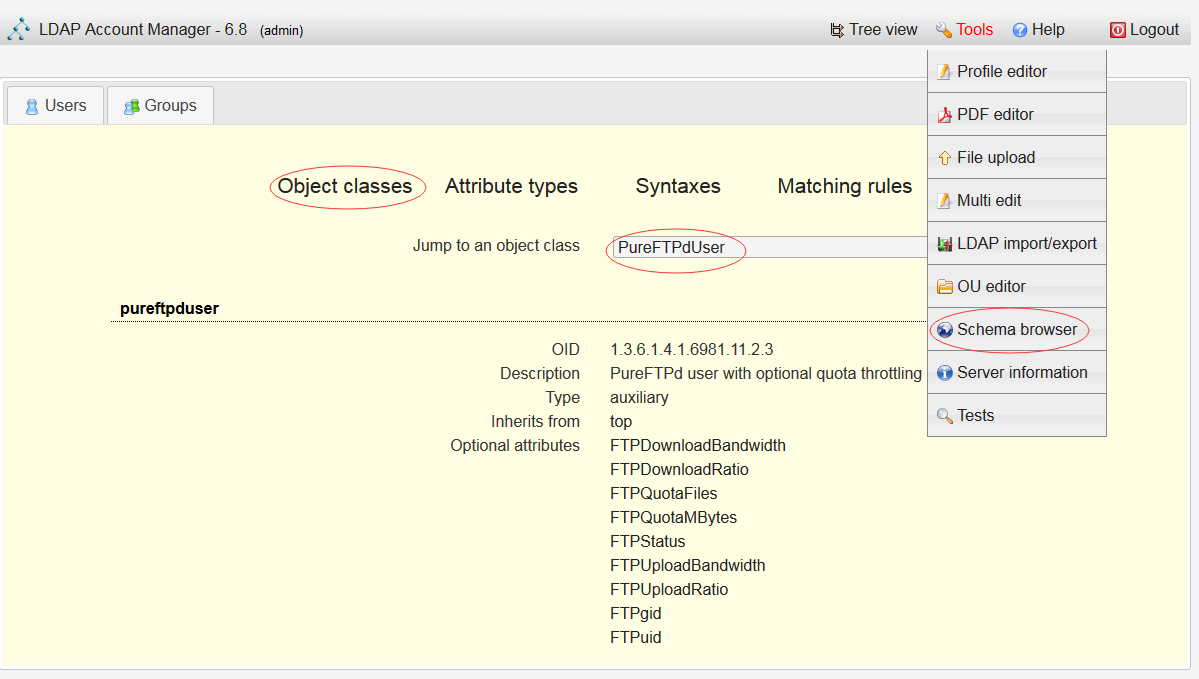The height and width of the screenshot is (679, 1199).
Task: Click the Groups tab people icon
Action: [x=131, y=106]
